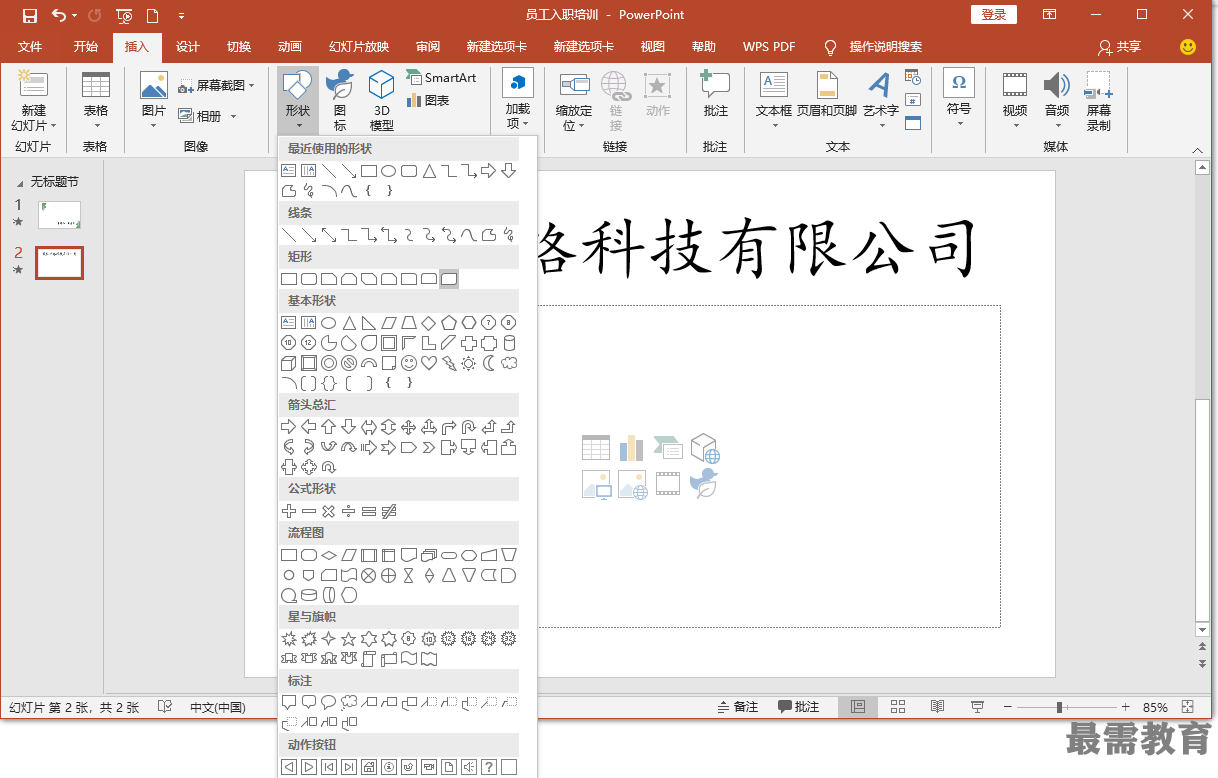Screen dimensions: 1218x778
Task: Open the 屏幕截图 dropdown
Action: (x=252, y=86)
